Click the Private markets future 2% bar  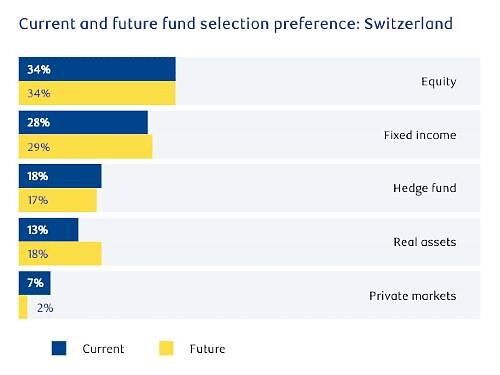[x=23, y=307]
